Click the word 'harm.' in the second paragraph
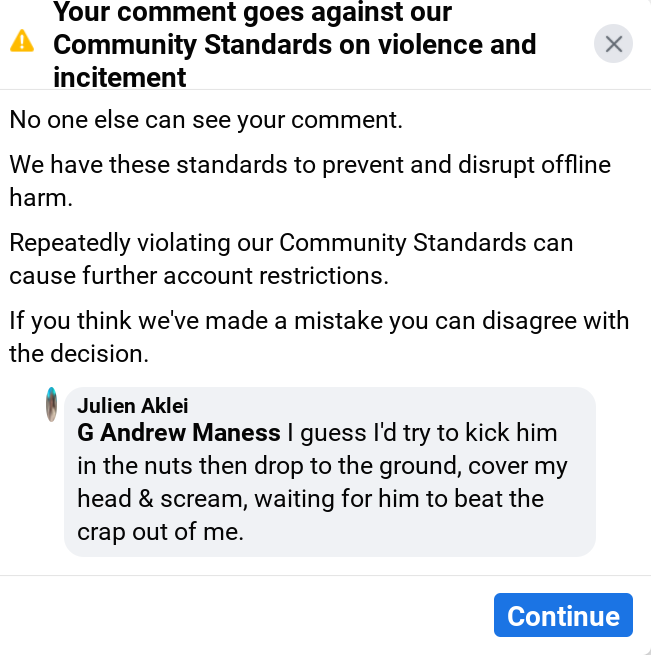This screenshot has height=655, width=651. (39, 197)
